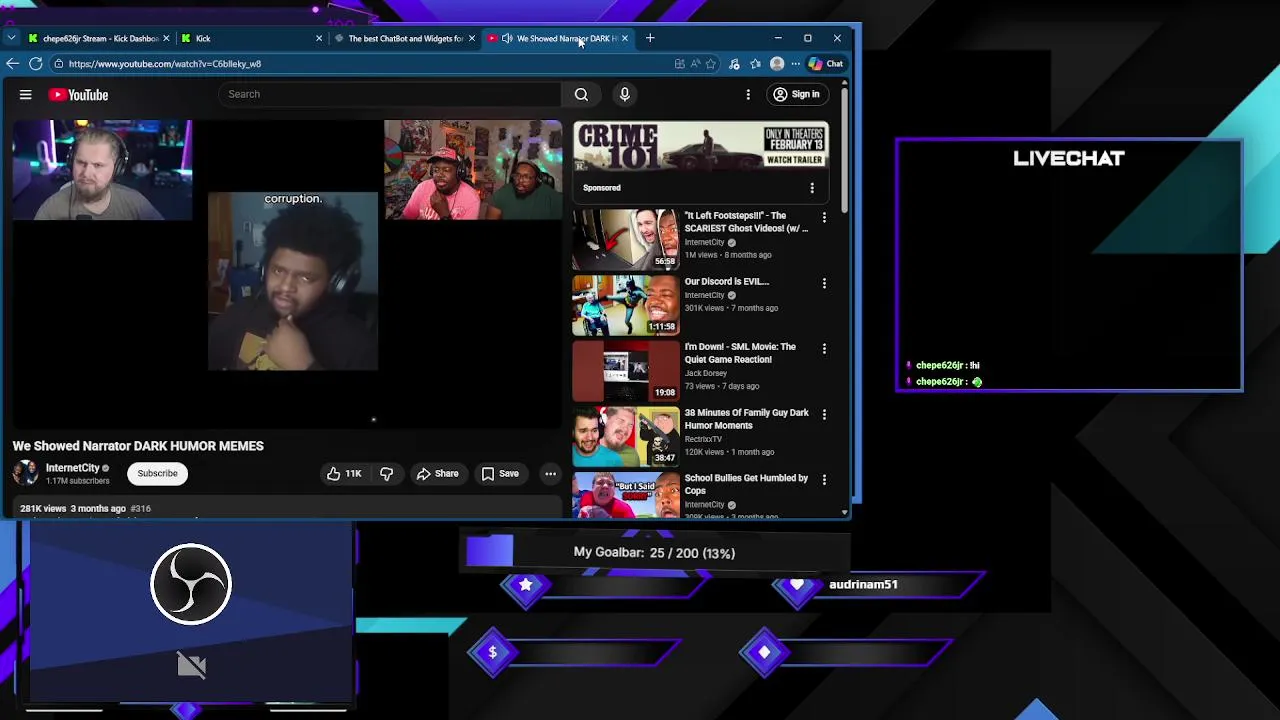Click the 281K views 3 months ago text

pos(73,508)
